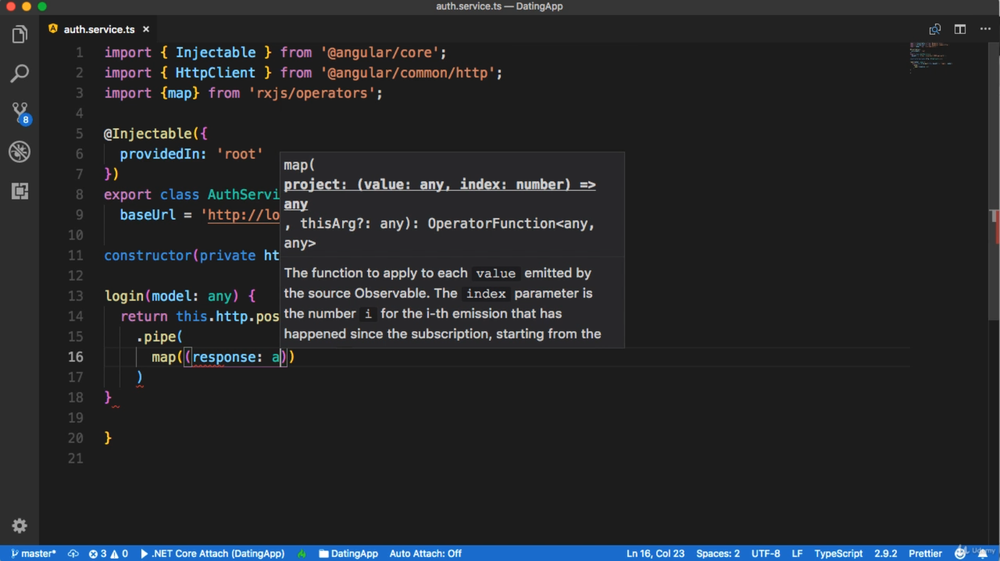Click the synchronize changes cloud icon
This screenshot has width=1000, height=561.
tap(73, 553)
